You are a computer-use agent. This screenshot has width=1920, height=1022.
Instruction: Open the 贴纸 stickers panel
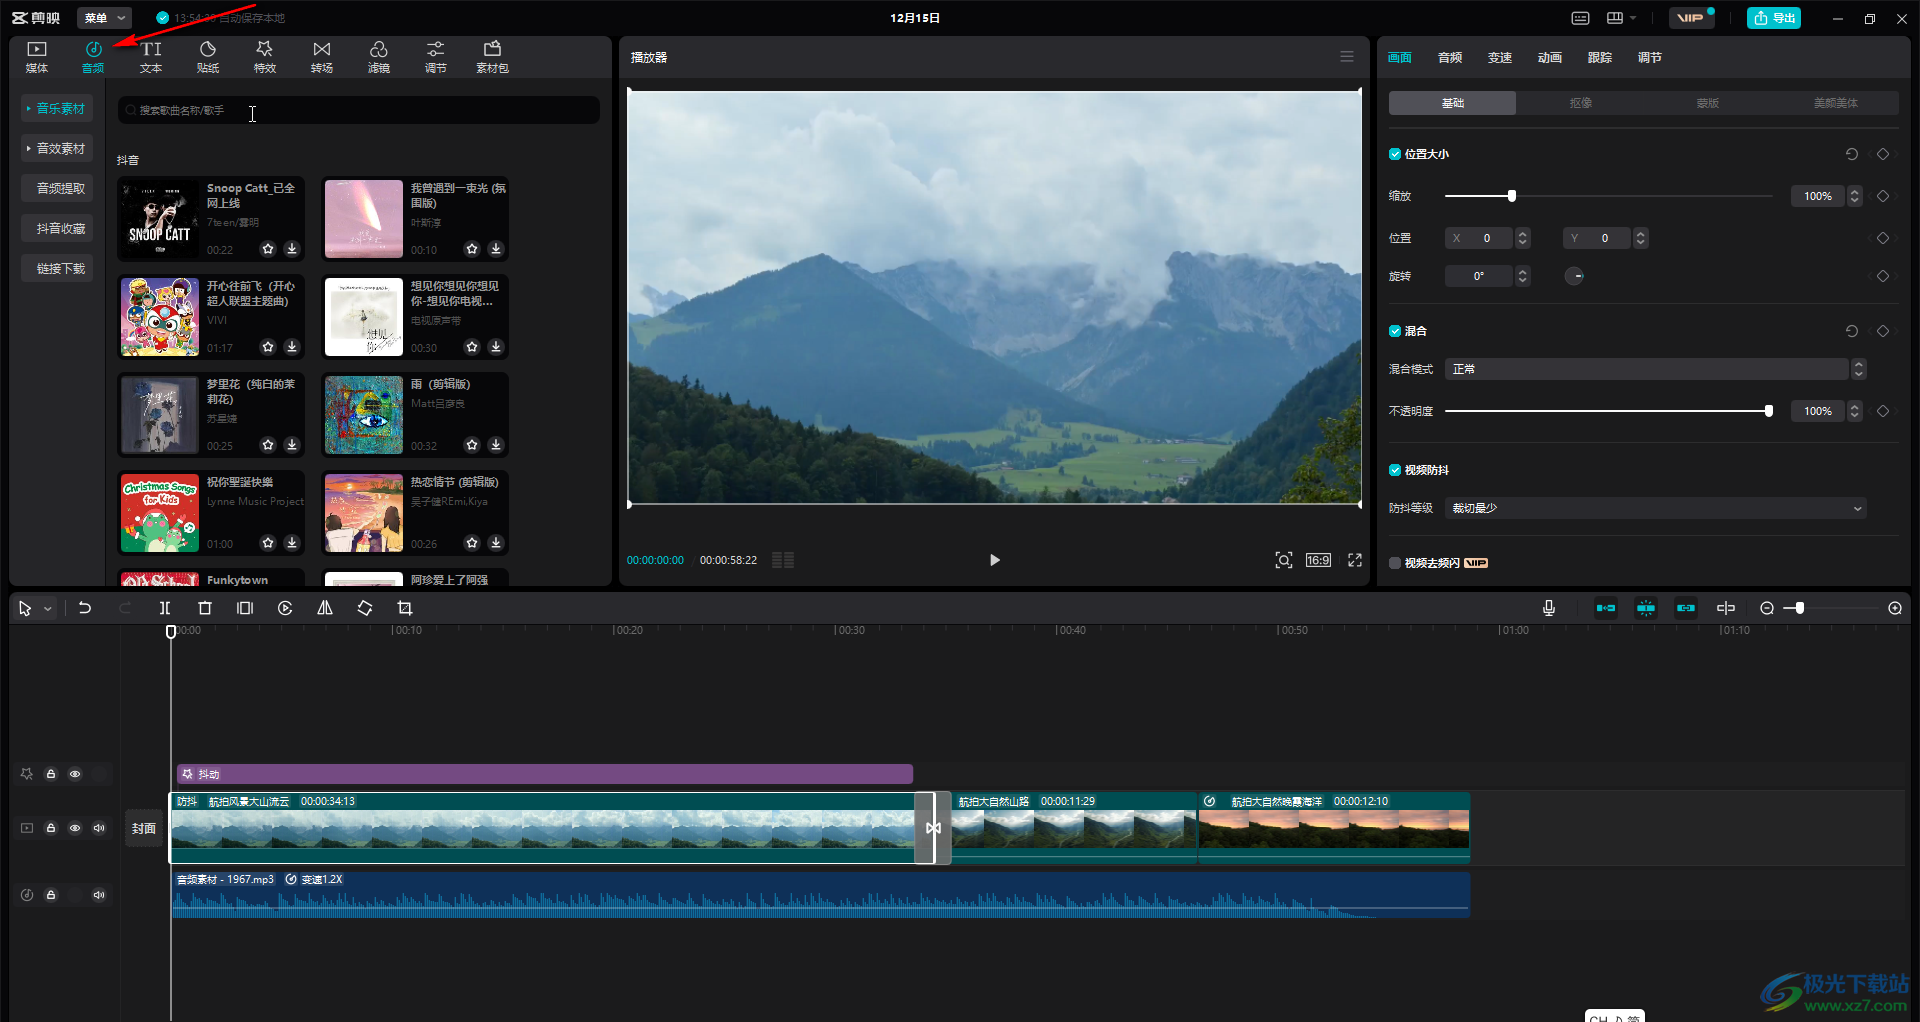(x=208, y=57)
